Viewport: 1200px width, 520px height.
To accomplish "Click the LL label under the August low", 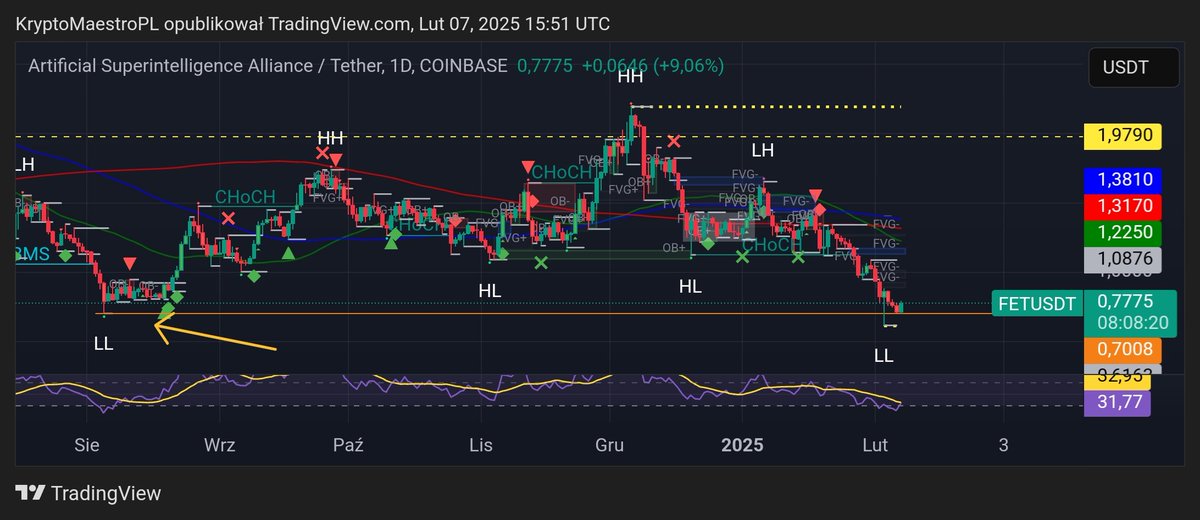I will click(103, 343).
